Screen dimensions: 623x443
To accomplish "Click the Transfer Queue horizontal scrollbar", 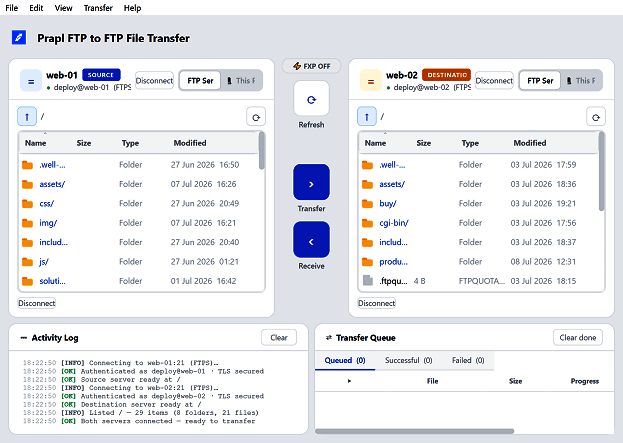I will (x=414, y=431).
